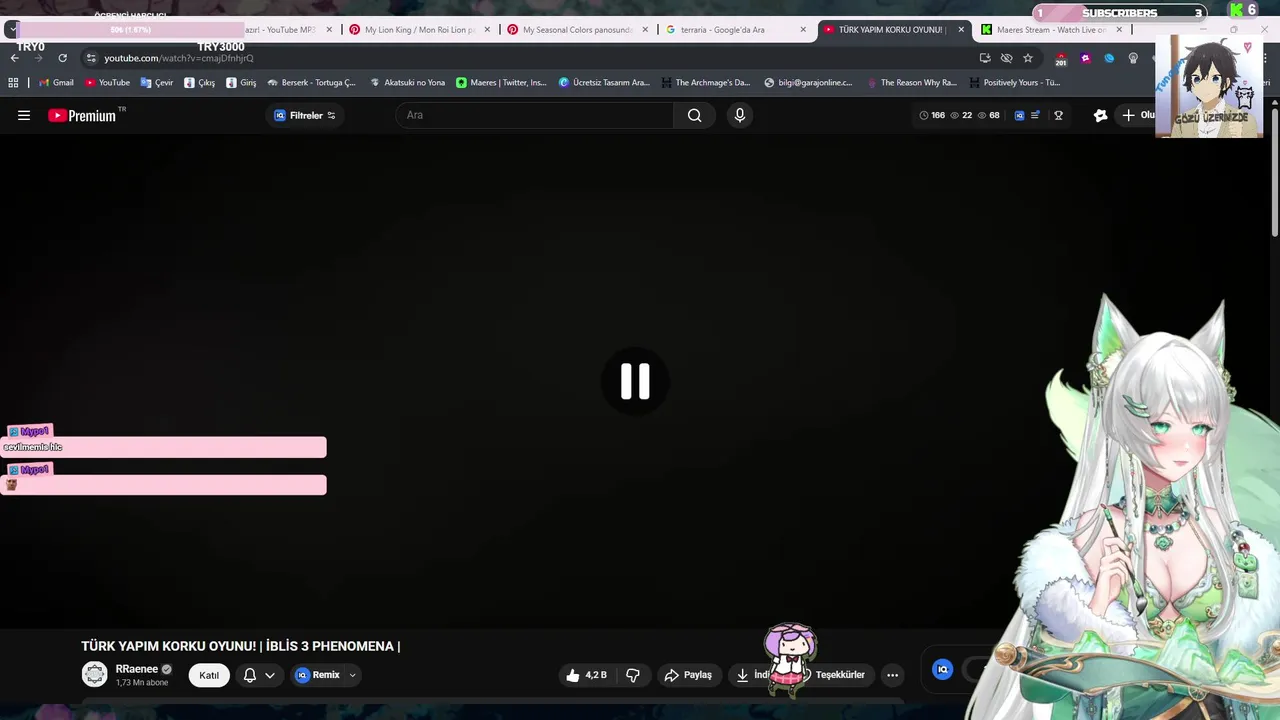The image size is (1280, 720).
Task: Open the vidIQ boost rocket icon
Action: pyautogui.click(x=1100, y=115)
